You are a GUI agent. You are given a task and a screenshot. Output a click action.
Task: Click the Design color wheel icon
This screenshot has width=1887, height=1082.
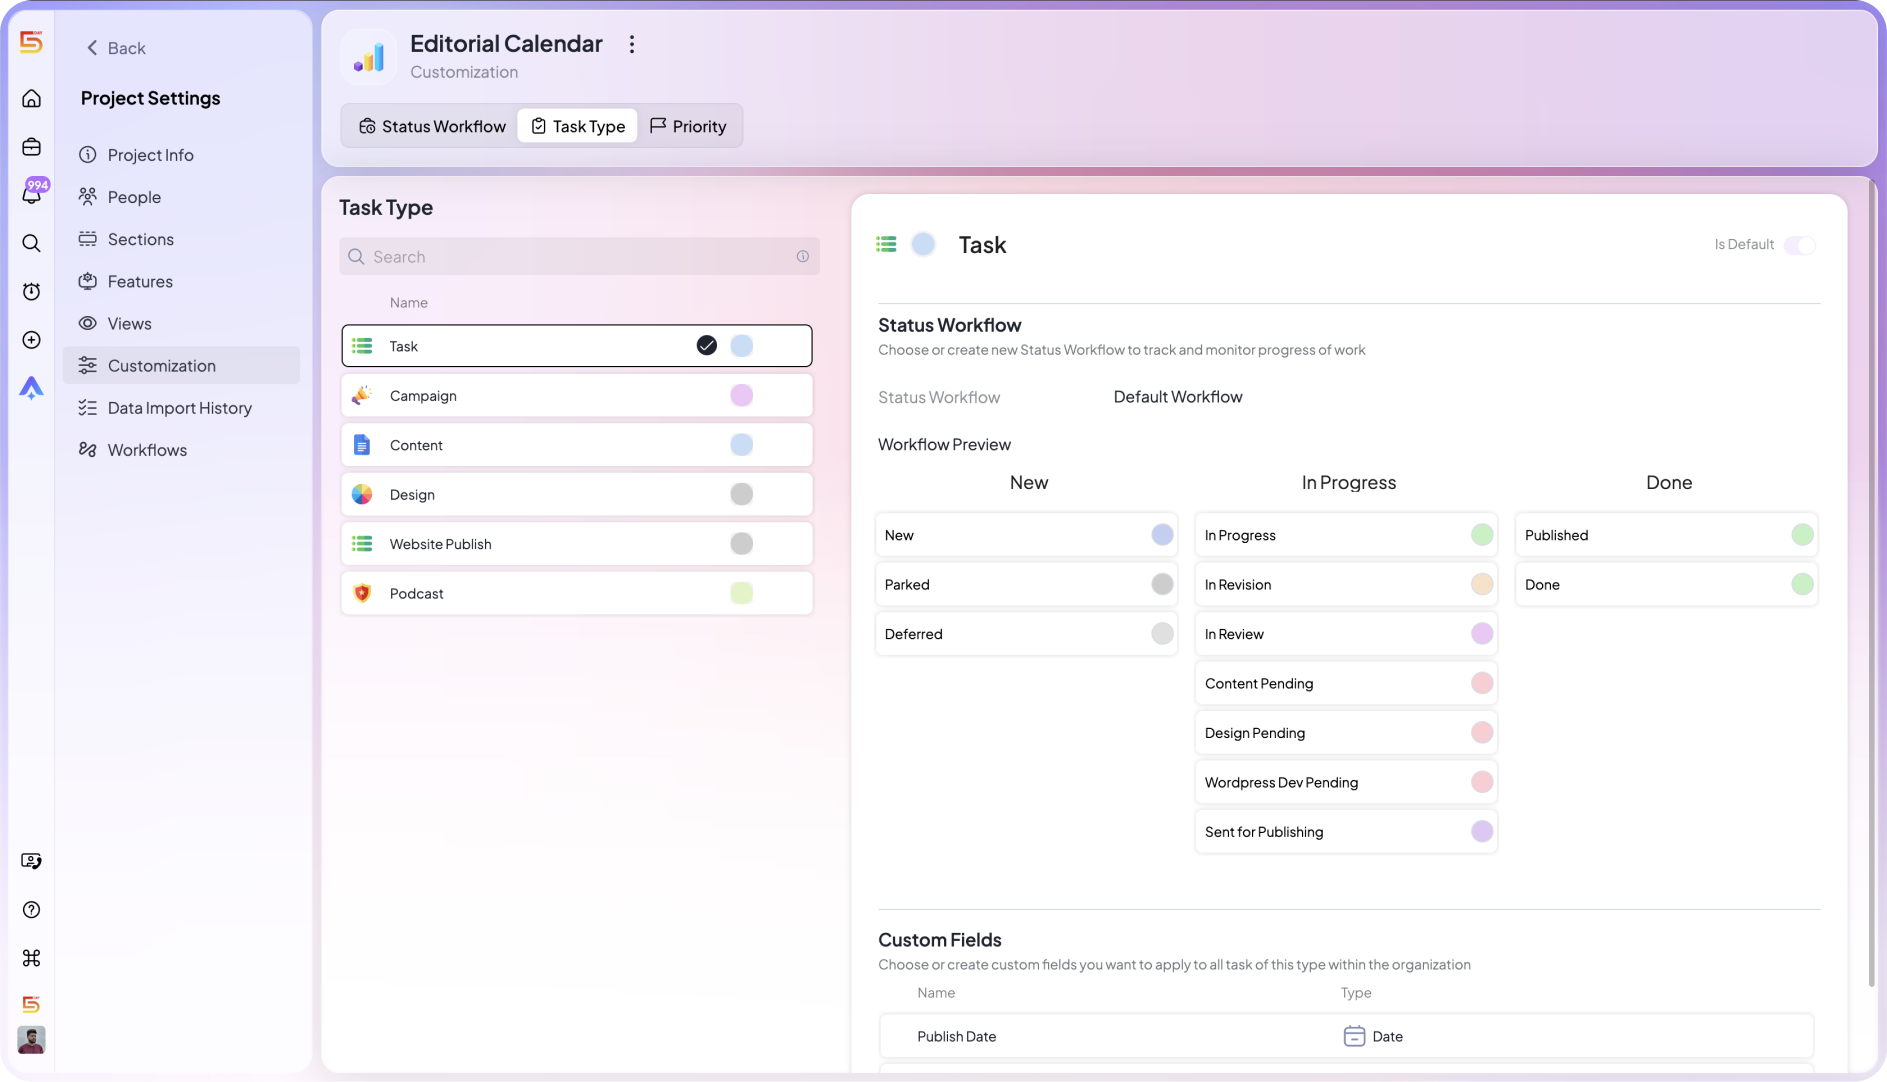click(x=362, y=495)
